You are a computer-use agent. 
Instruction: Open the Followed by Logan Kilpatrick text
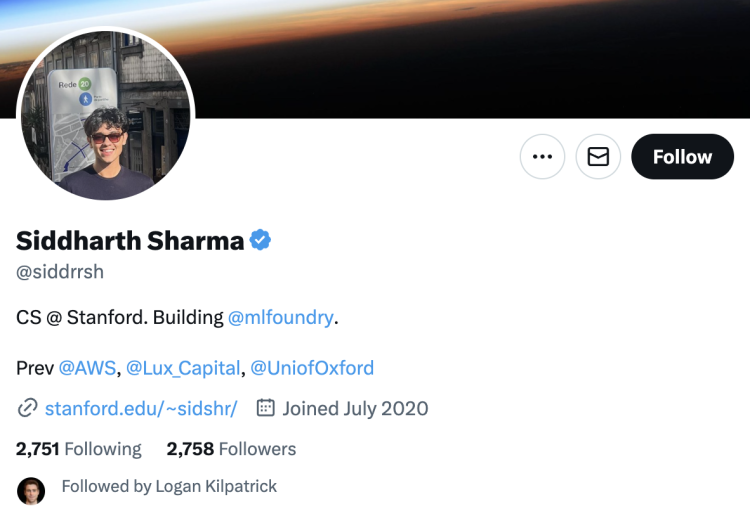point(169,486)
